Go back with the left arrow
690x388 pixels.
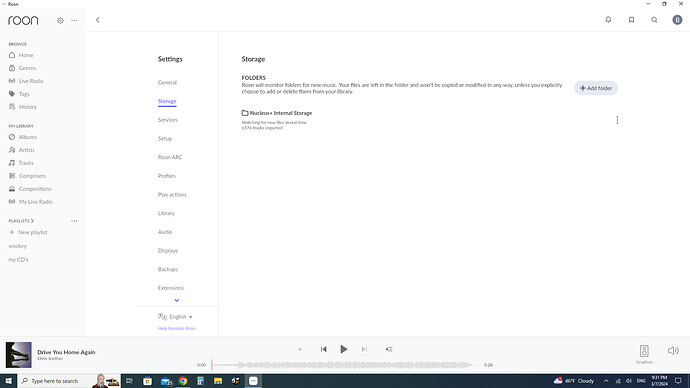tap(98, 20)
